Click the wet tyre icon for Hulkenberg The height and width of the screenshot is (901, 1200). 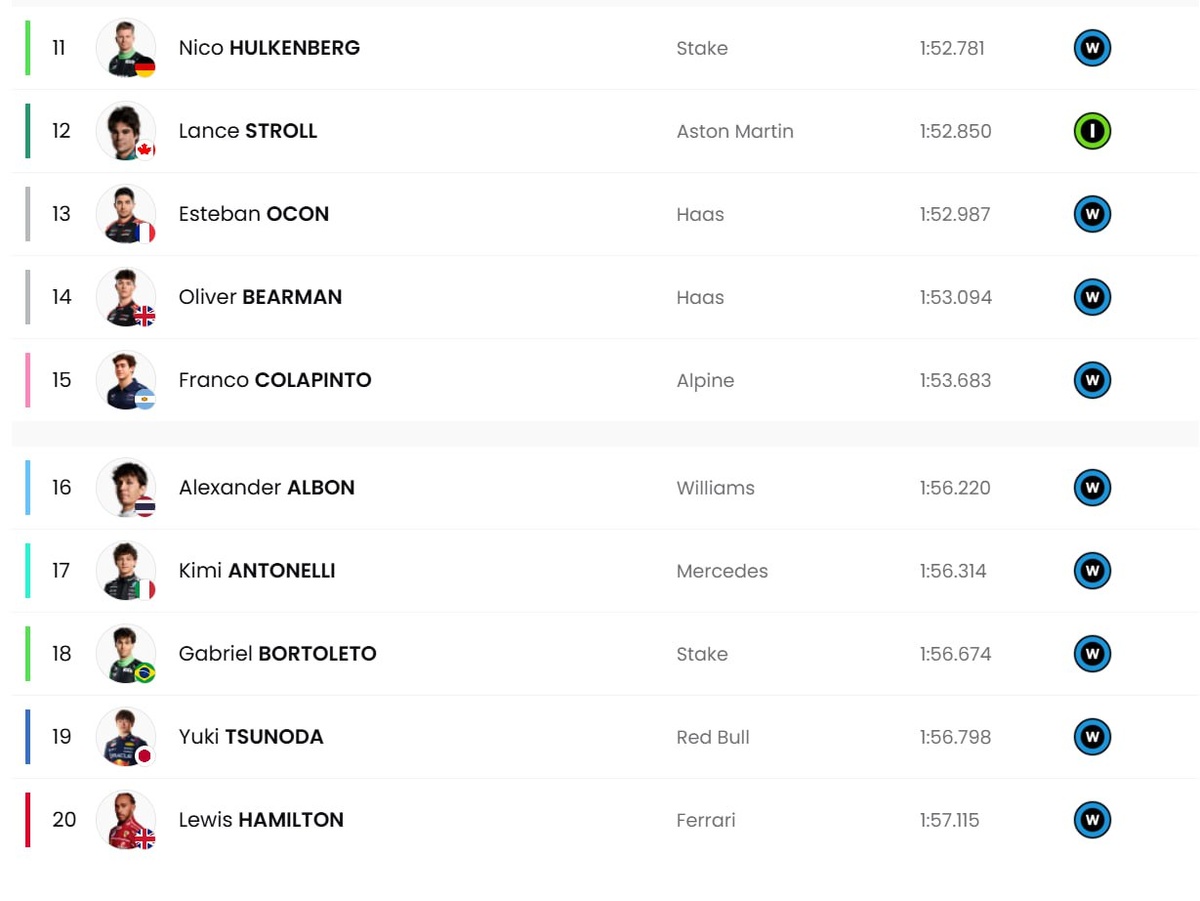coord(1092,48)
